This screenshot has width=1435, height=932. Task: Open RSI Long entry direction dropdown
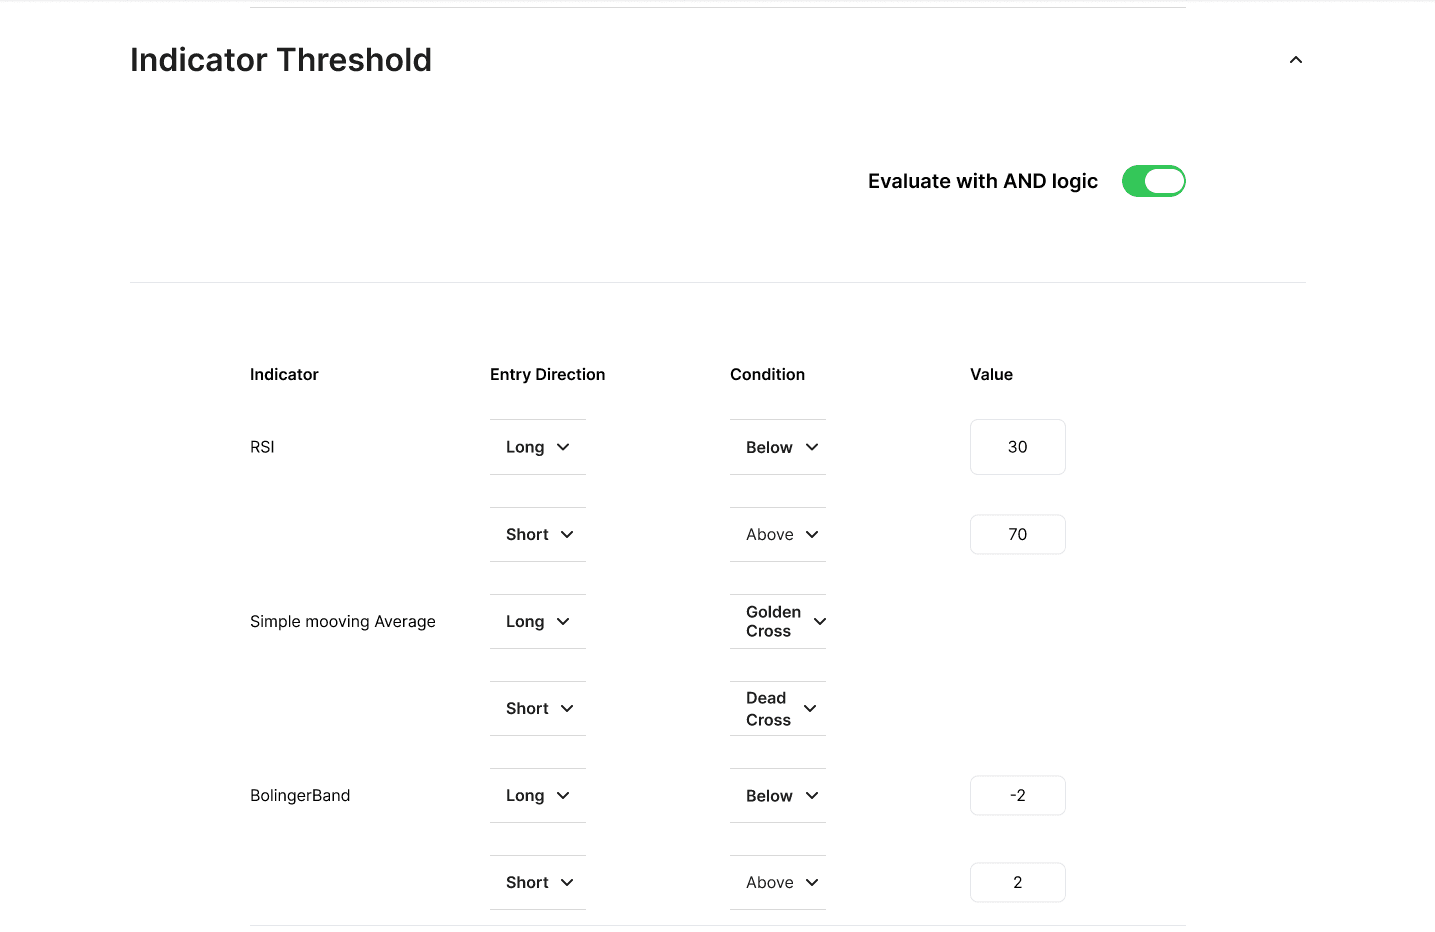point(538,447)
